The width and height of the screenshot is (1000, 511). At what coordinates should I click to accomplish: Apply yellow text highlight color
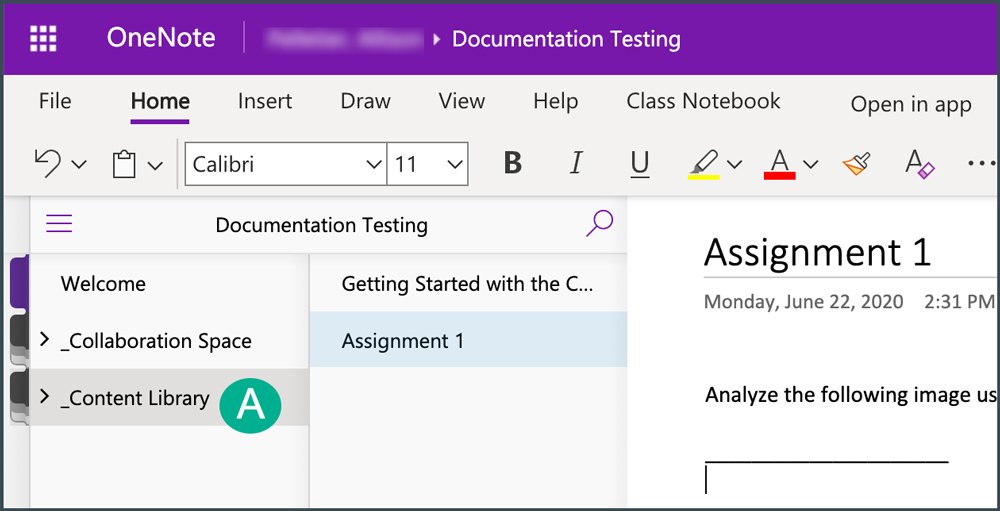pos(703,165)
